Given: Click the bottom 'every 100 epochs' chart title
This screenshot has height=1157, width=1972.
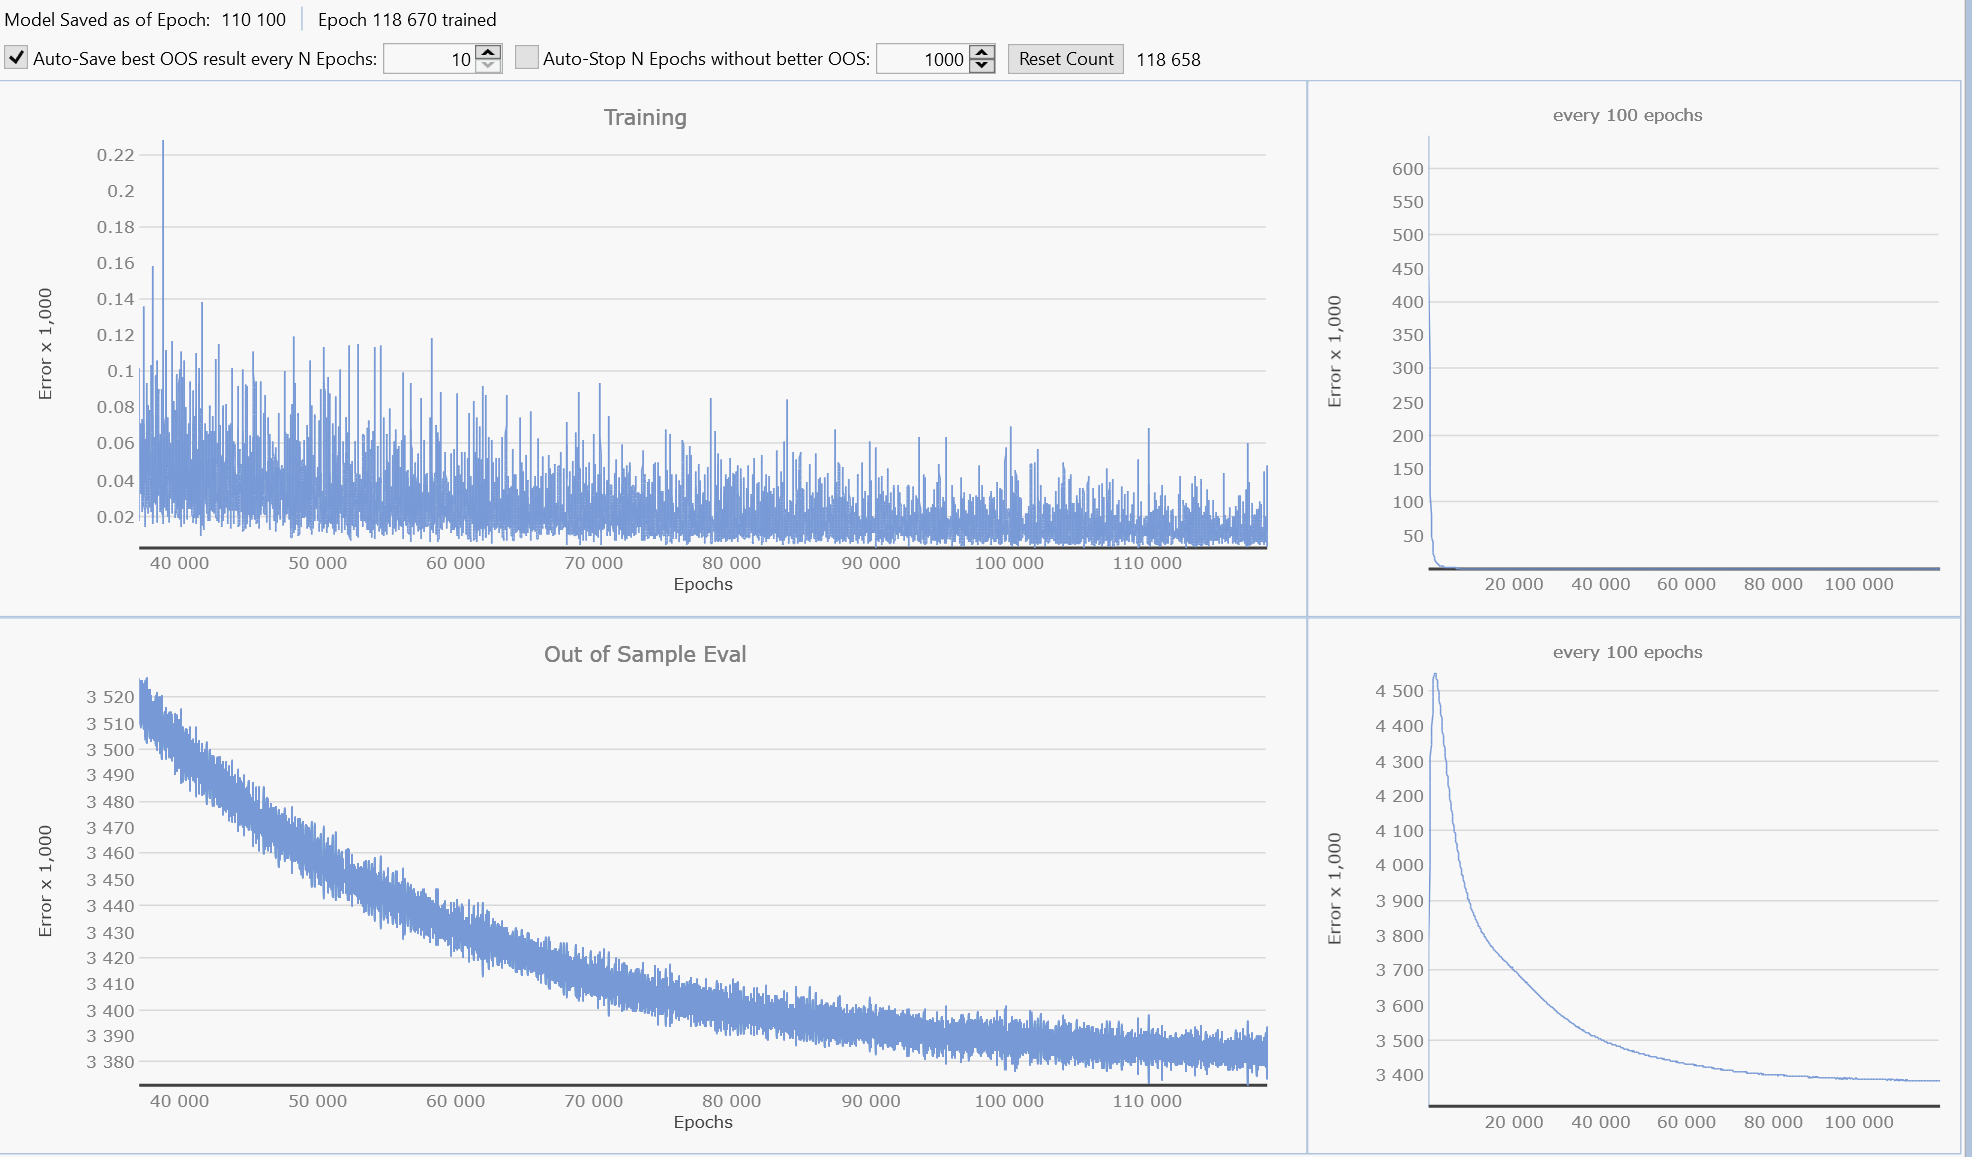Looking at the screenshot, I should tap(1627, 652).
